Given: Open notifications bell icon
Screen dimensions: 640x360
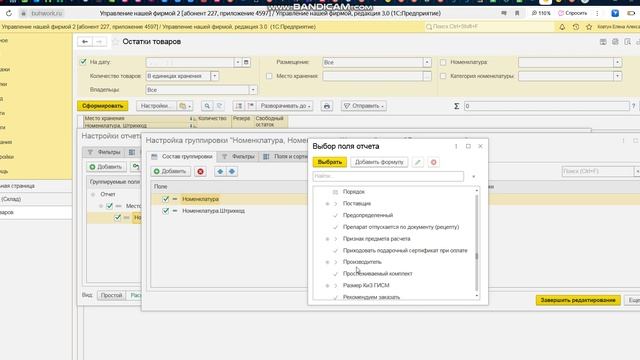Looking at the screenshot, I should [562, 27].
